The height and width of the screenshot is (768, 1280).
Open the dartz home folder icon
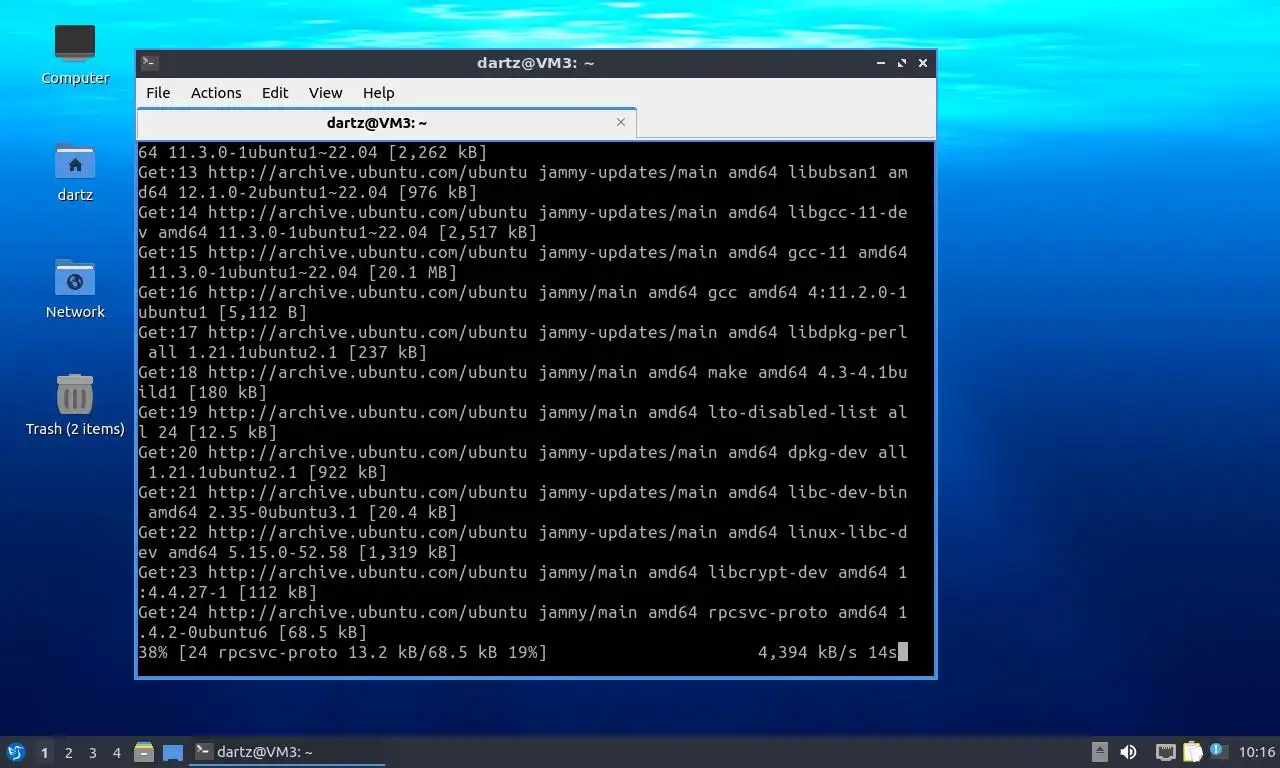[75, 171]
